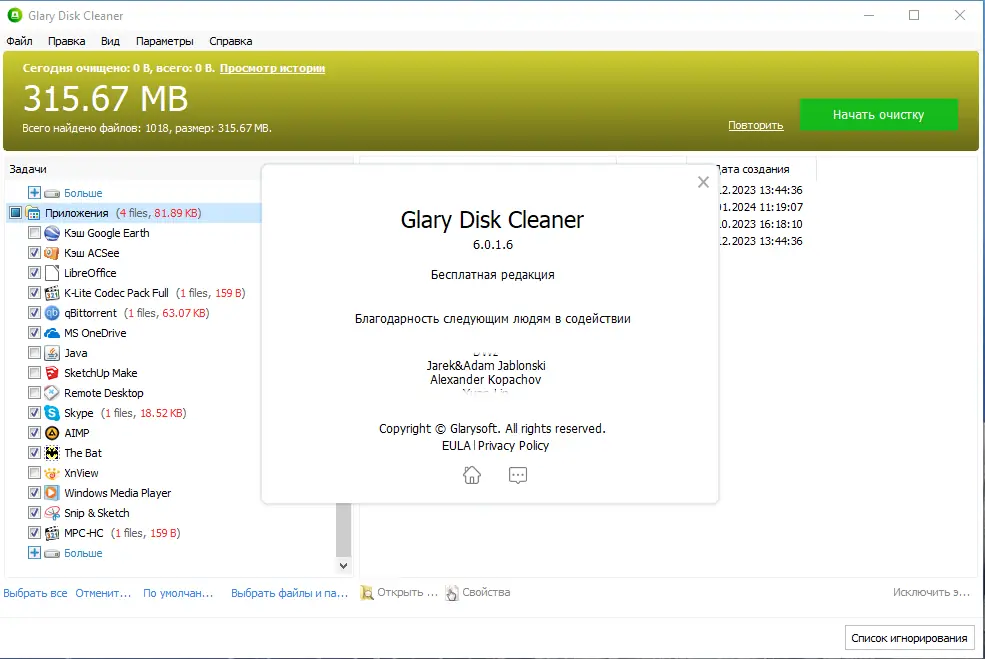Open the Privacy Policy link
Image resolution: width=985 pixels, height=659 pixels.
pos(513,445)
